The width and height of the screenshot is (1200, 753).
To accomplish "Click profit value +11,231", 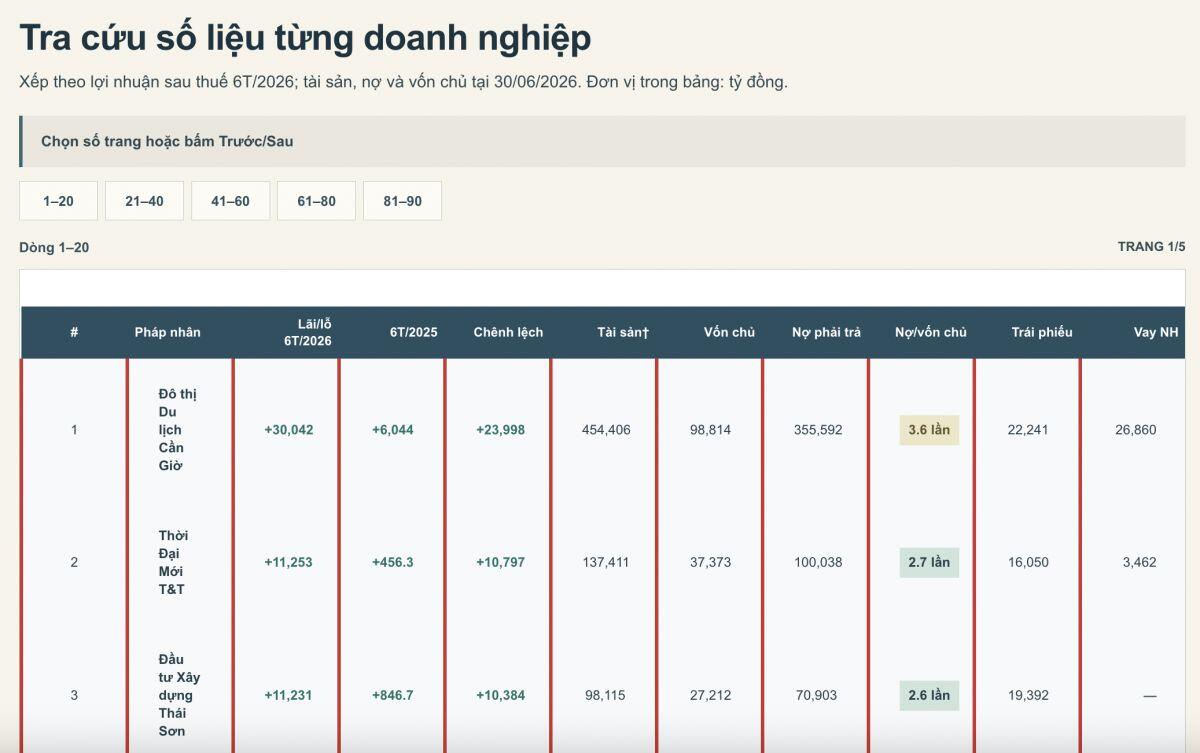I will 289,695.
